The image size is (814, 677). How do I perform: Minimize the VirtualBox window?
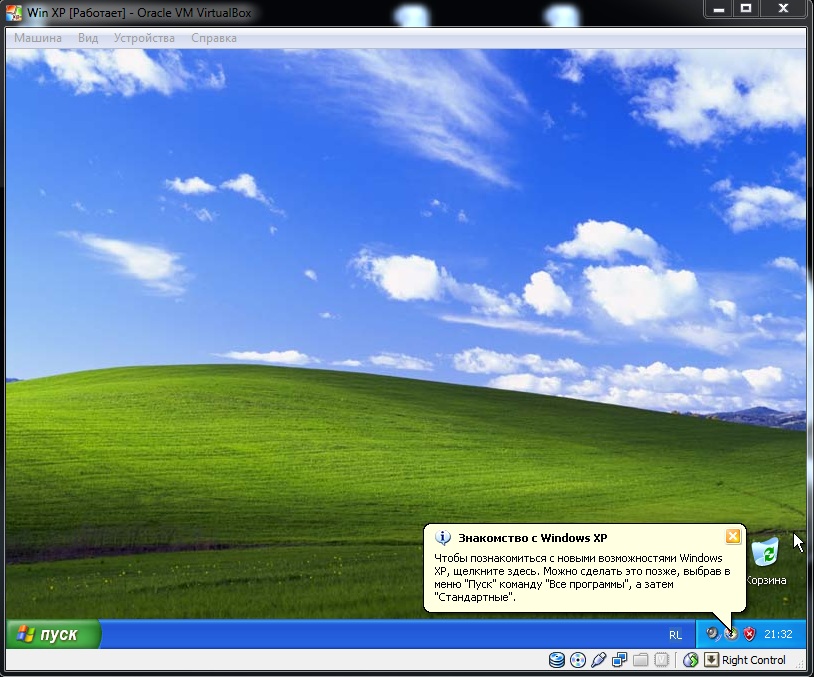click(x=718, y=8)
